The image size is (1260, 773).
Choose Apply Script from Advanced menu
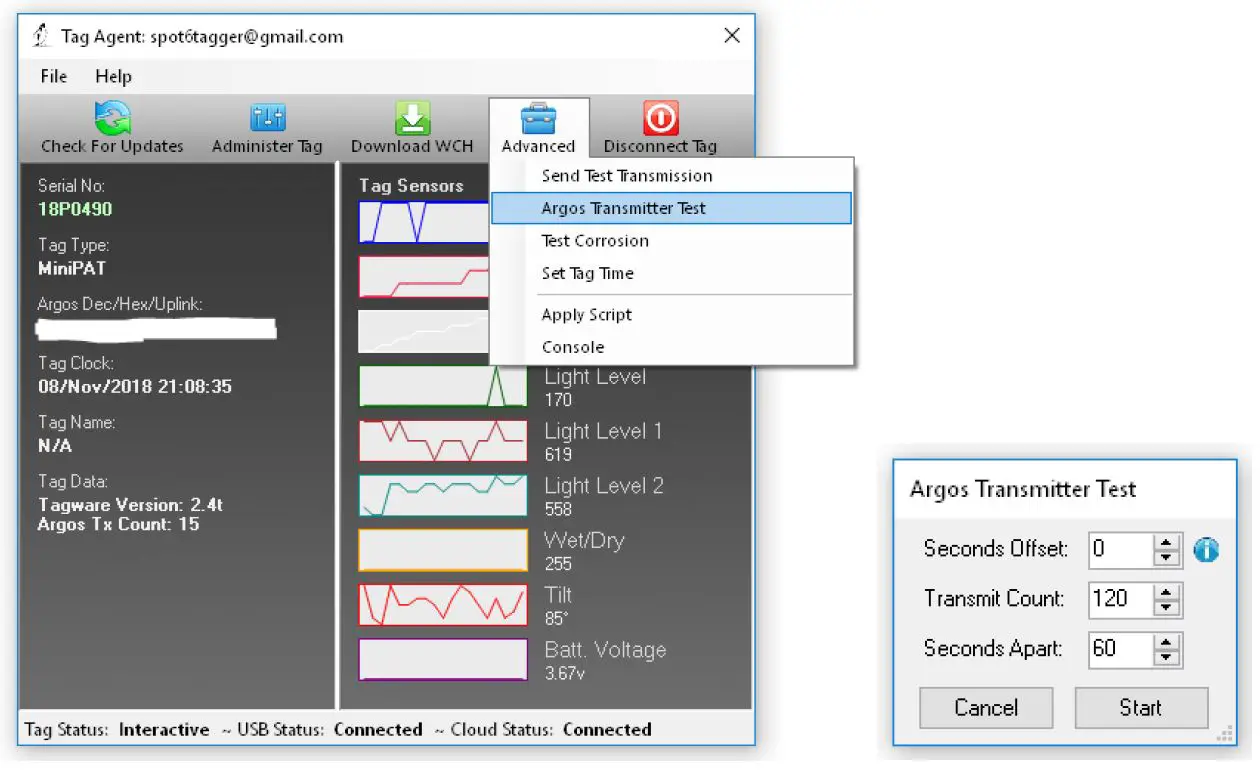coord(671,315)
